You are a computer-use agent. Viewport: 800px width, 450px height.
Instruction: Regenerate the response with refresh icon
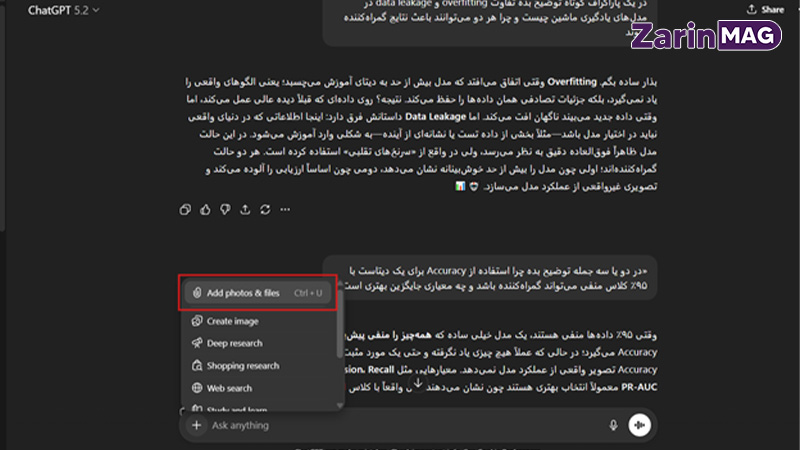coord(265,210)
